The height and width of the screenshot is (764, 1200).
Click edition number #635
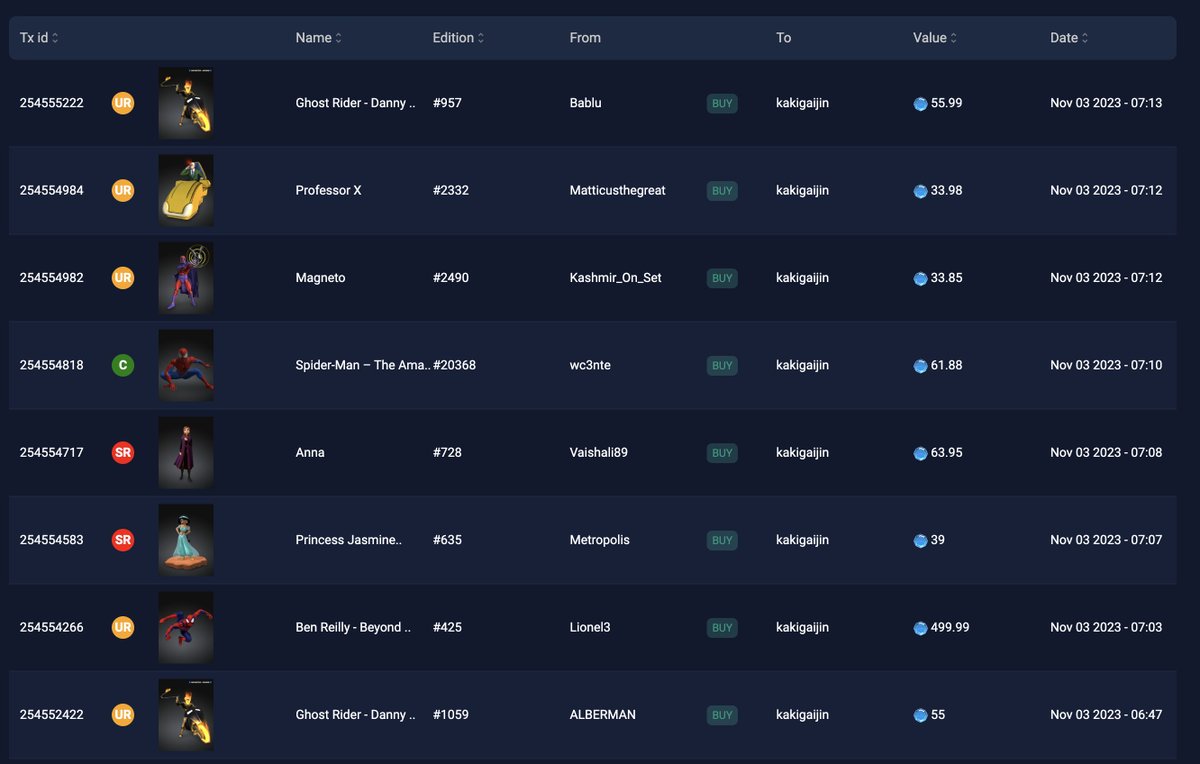click(x=447, y=540)
